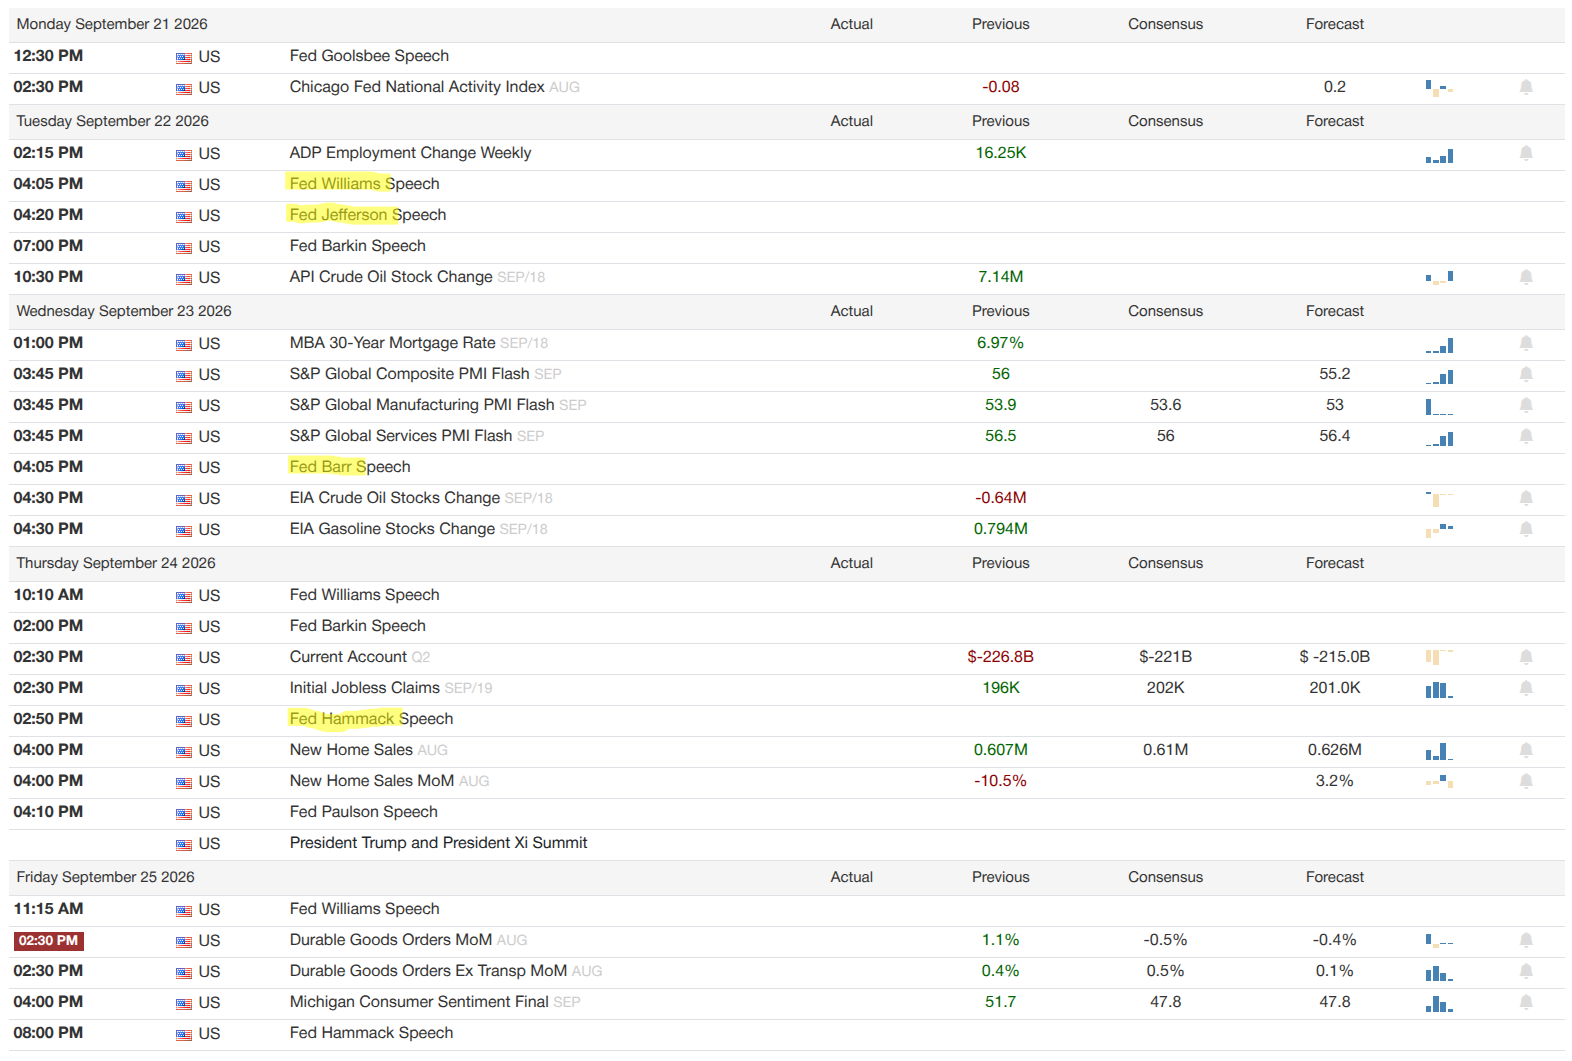Open mini bar chart for ADP Employment Change Weekly
Image resolution: width=1572 pixels, height=1061 pixels.
click(1439, 155)
